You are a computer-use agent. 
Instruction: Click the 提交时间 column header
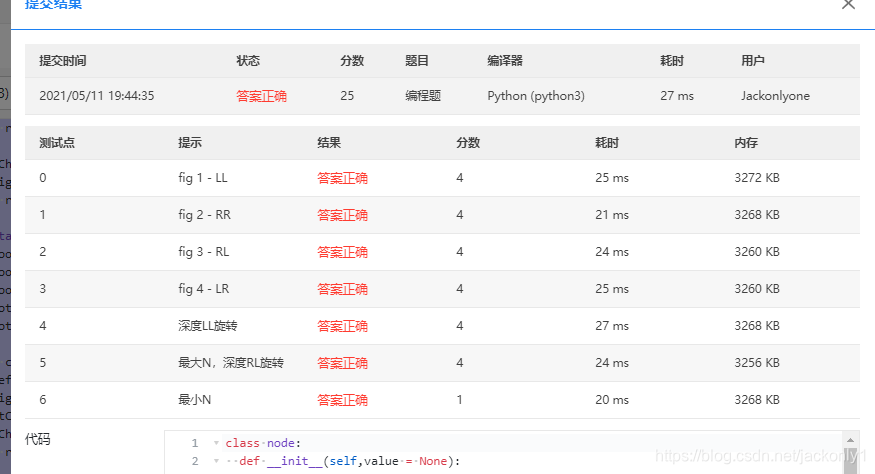62,60
